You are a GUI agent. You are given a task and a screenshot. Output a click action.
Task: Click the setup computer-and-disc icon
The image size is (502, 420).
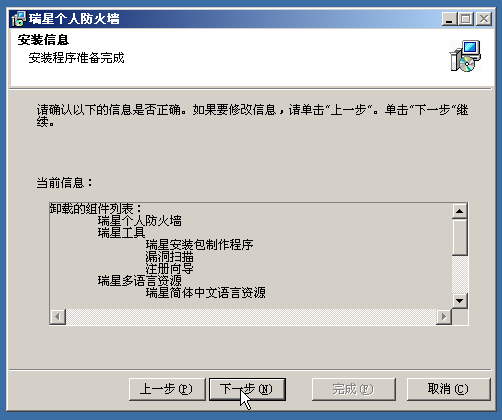click(x=465, y=56)
